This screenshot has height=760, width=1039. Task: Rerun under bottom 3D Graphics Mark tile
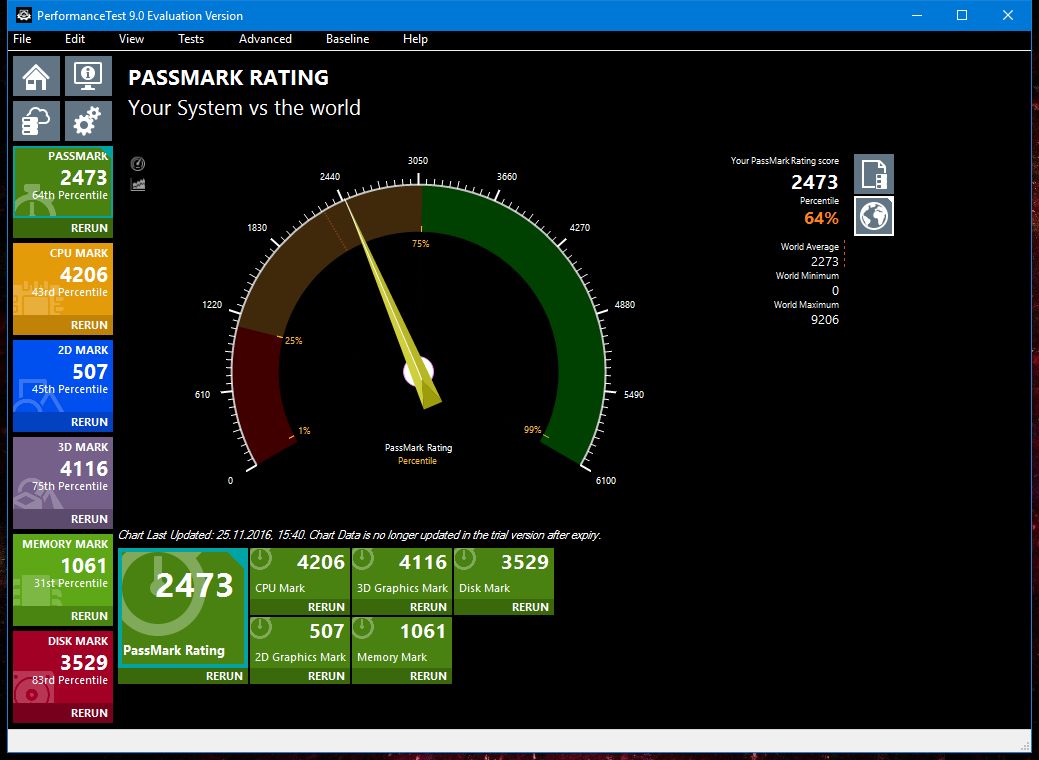tap(428, 607)
